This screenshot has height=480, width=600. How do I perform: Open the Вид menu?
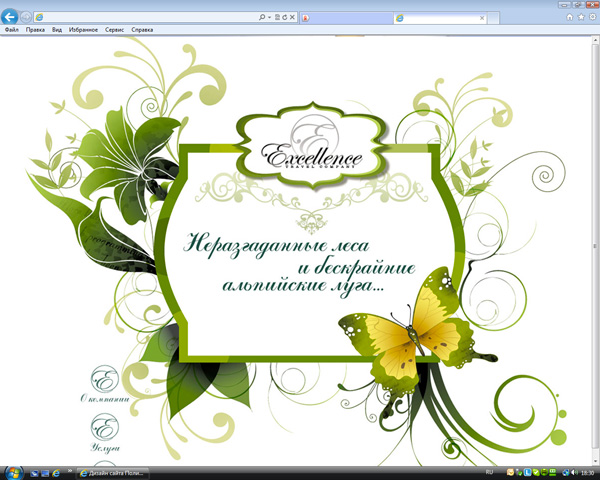pos(57,29)
